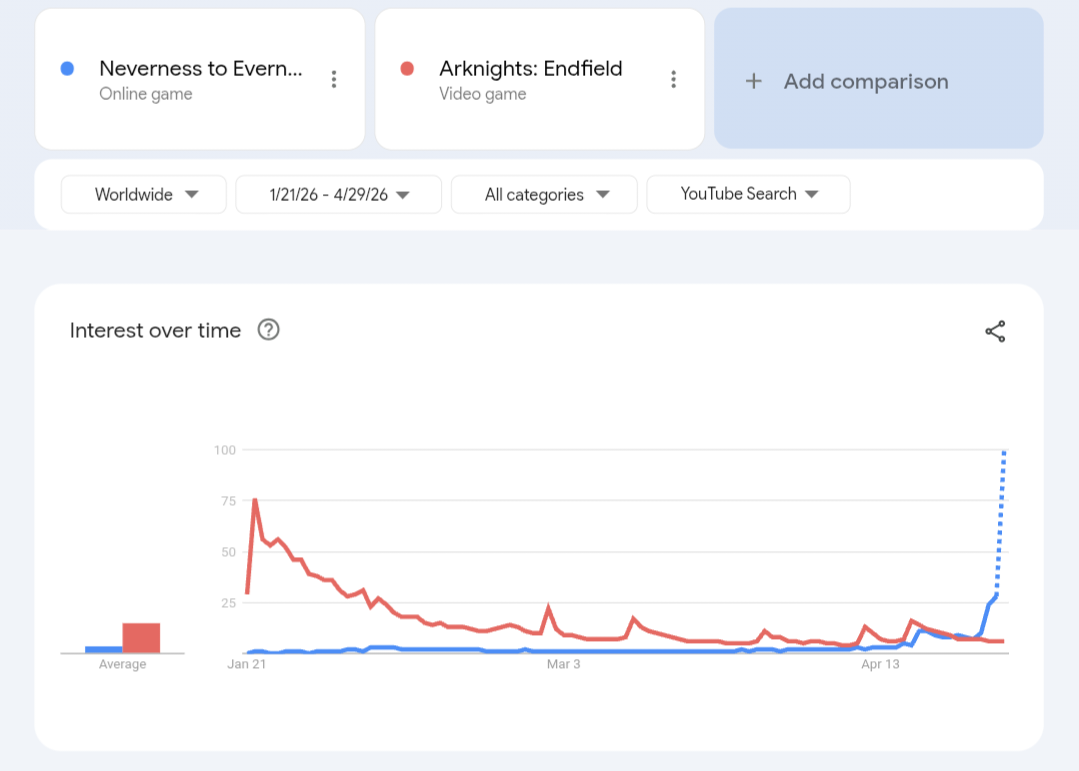Click the Jan 21 peak on red line
Viewport: 1079px width, 771px height.
click(255, 500)
